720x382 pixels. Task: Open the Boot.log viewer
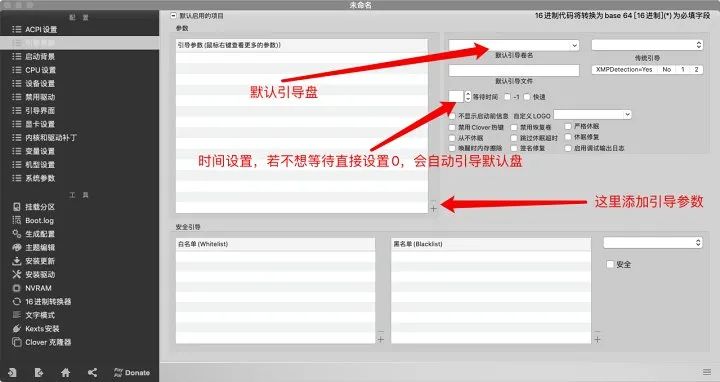[x=33, y=220]
